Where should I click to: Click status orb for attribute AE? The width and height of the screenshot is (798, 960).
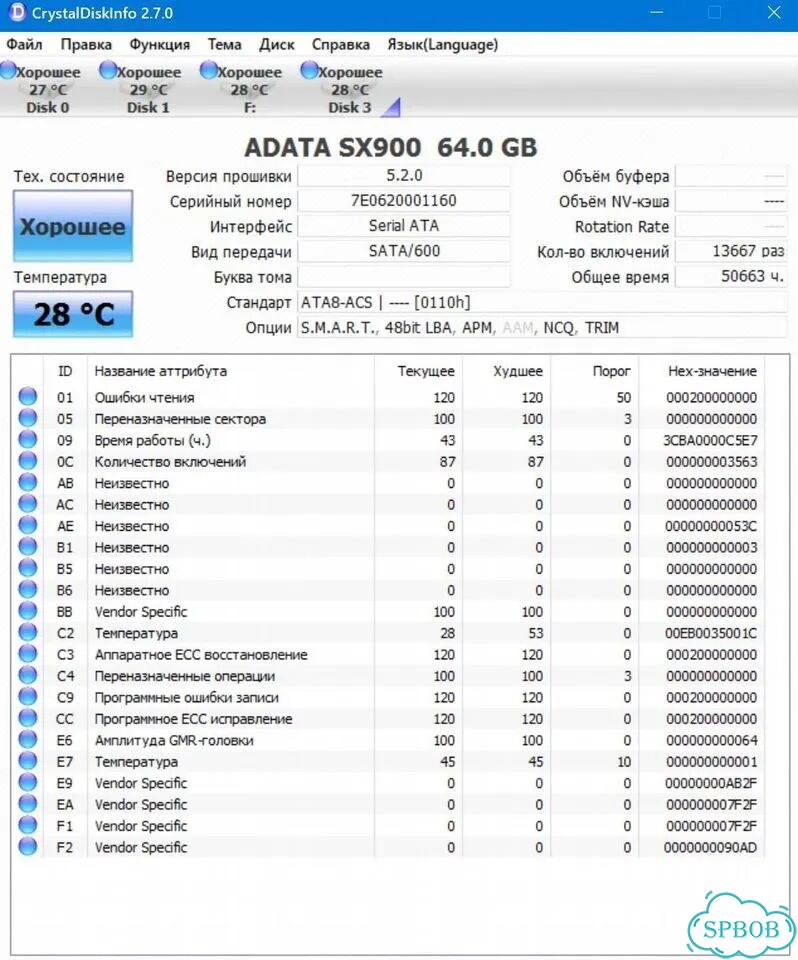28,525
